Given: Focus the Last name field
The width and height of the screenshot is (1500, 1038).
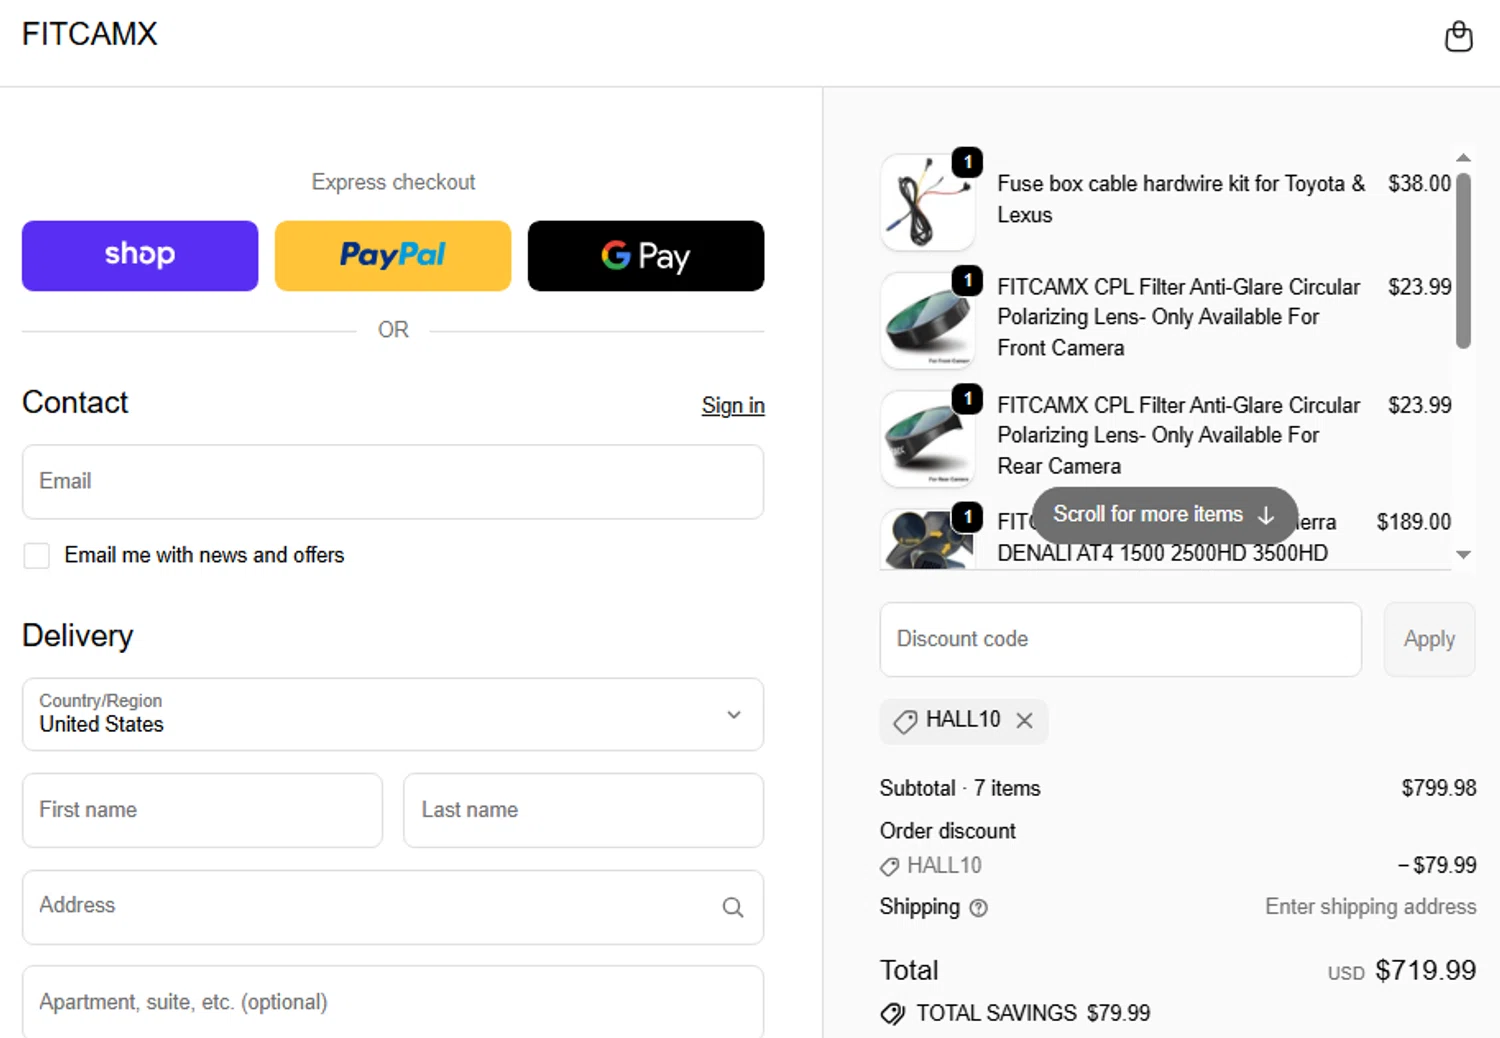Looking at the screenshot, I should coord(584,810).
